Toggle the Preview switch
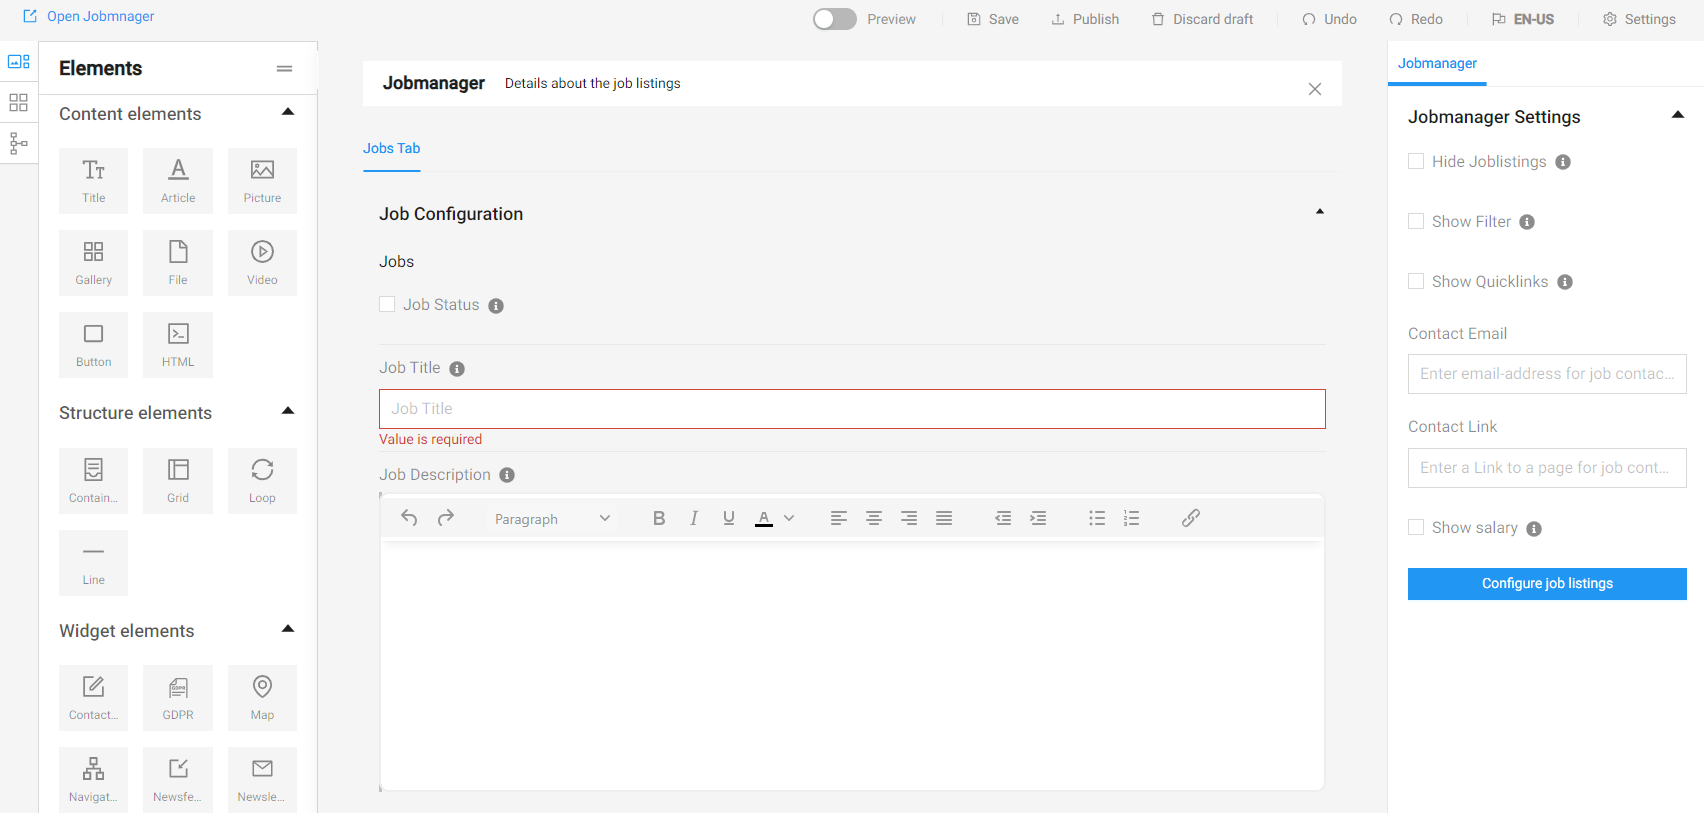1704x813 pixels. point(834,19)
